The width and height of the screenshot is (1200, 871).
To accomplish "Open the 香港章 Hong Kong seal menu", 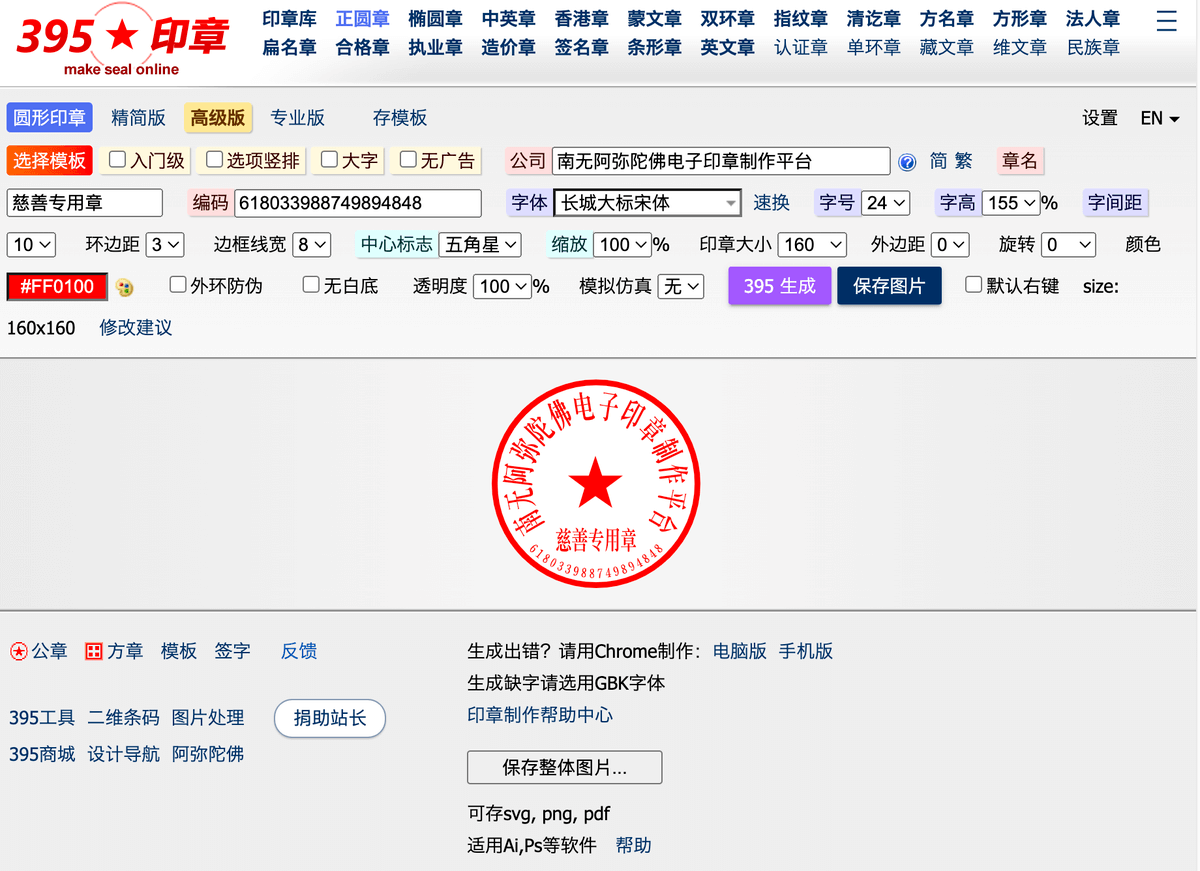I will 581,18.
